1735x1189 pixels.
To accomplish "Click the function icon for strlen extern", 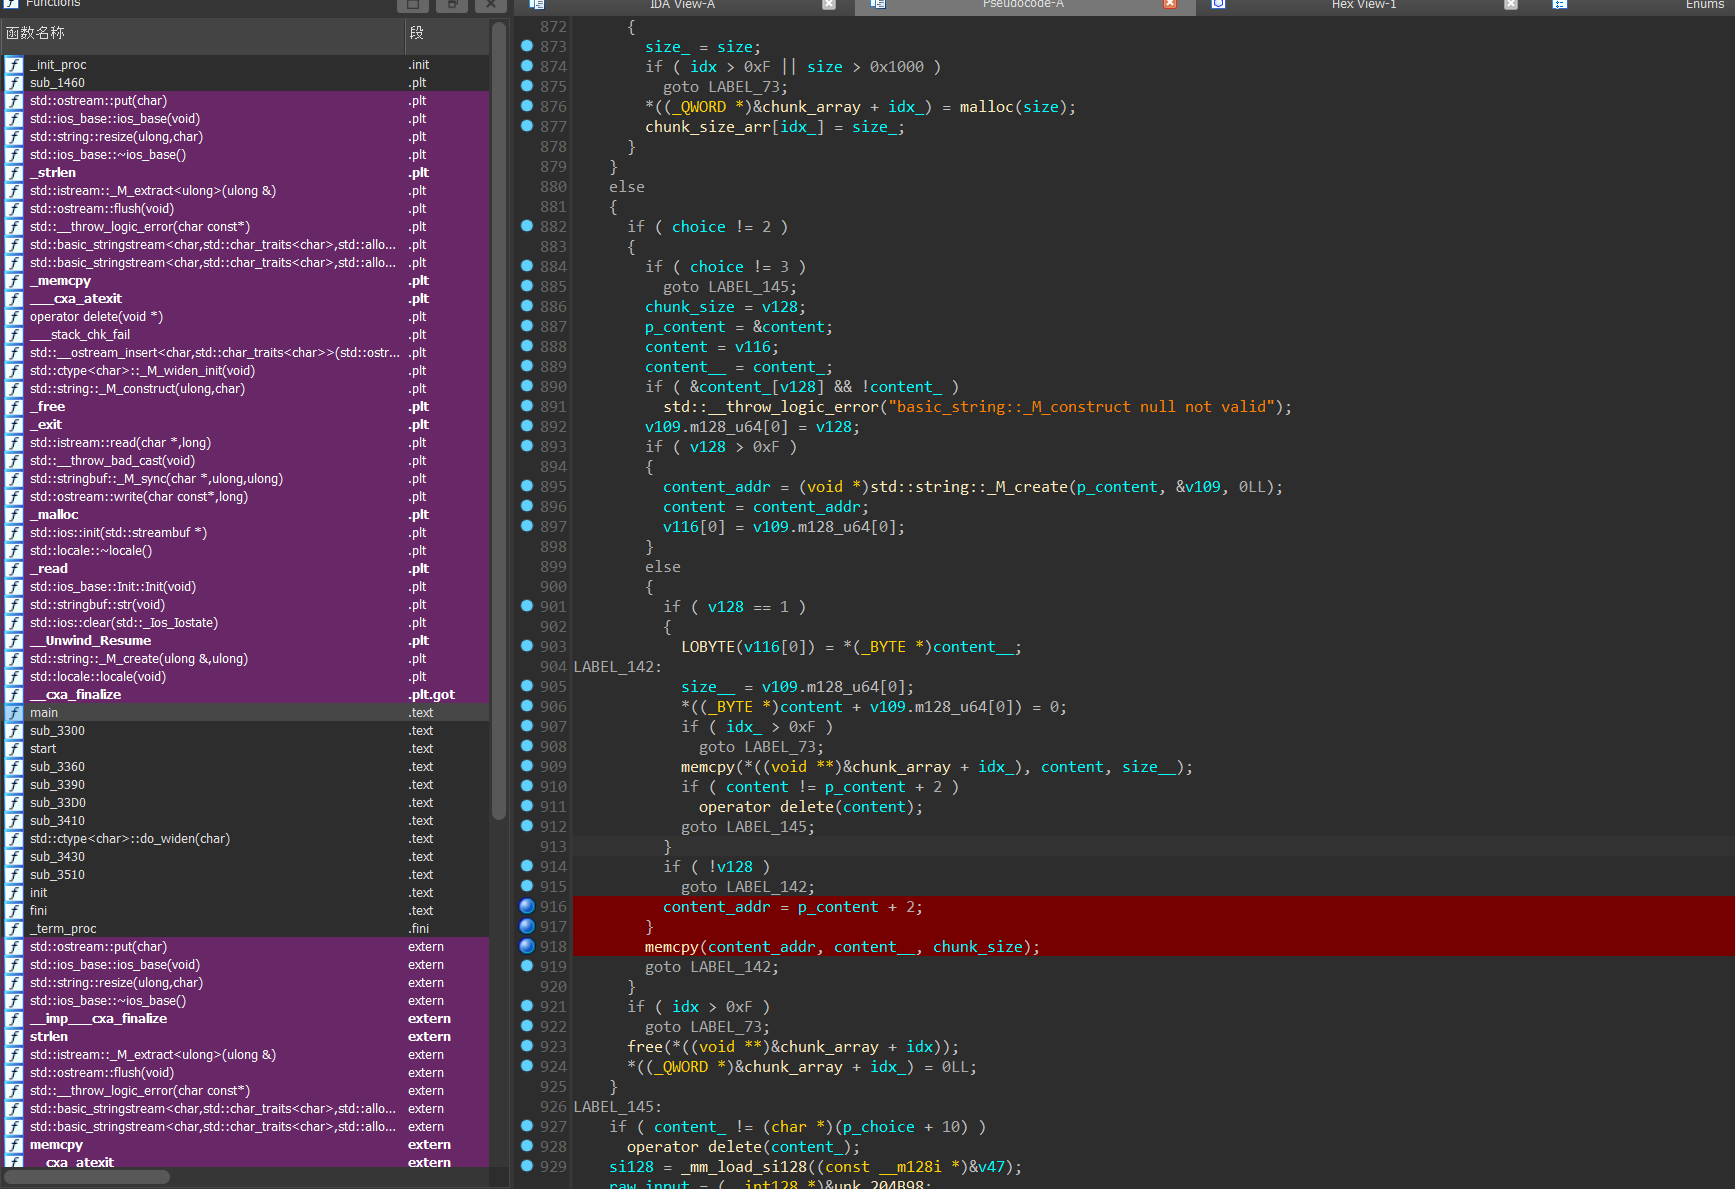I will (15, 1037).
